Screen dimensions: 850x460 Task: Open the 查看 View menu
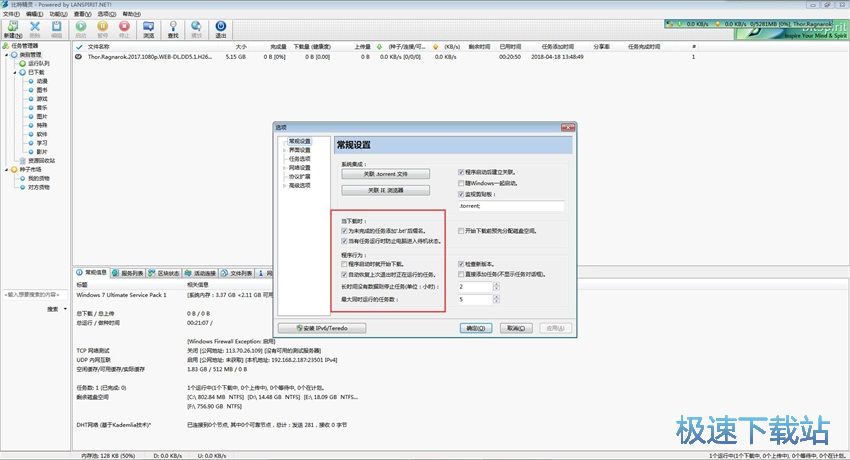[82, 14]
